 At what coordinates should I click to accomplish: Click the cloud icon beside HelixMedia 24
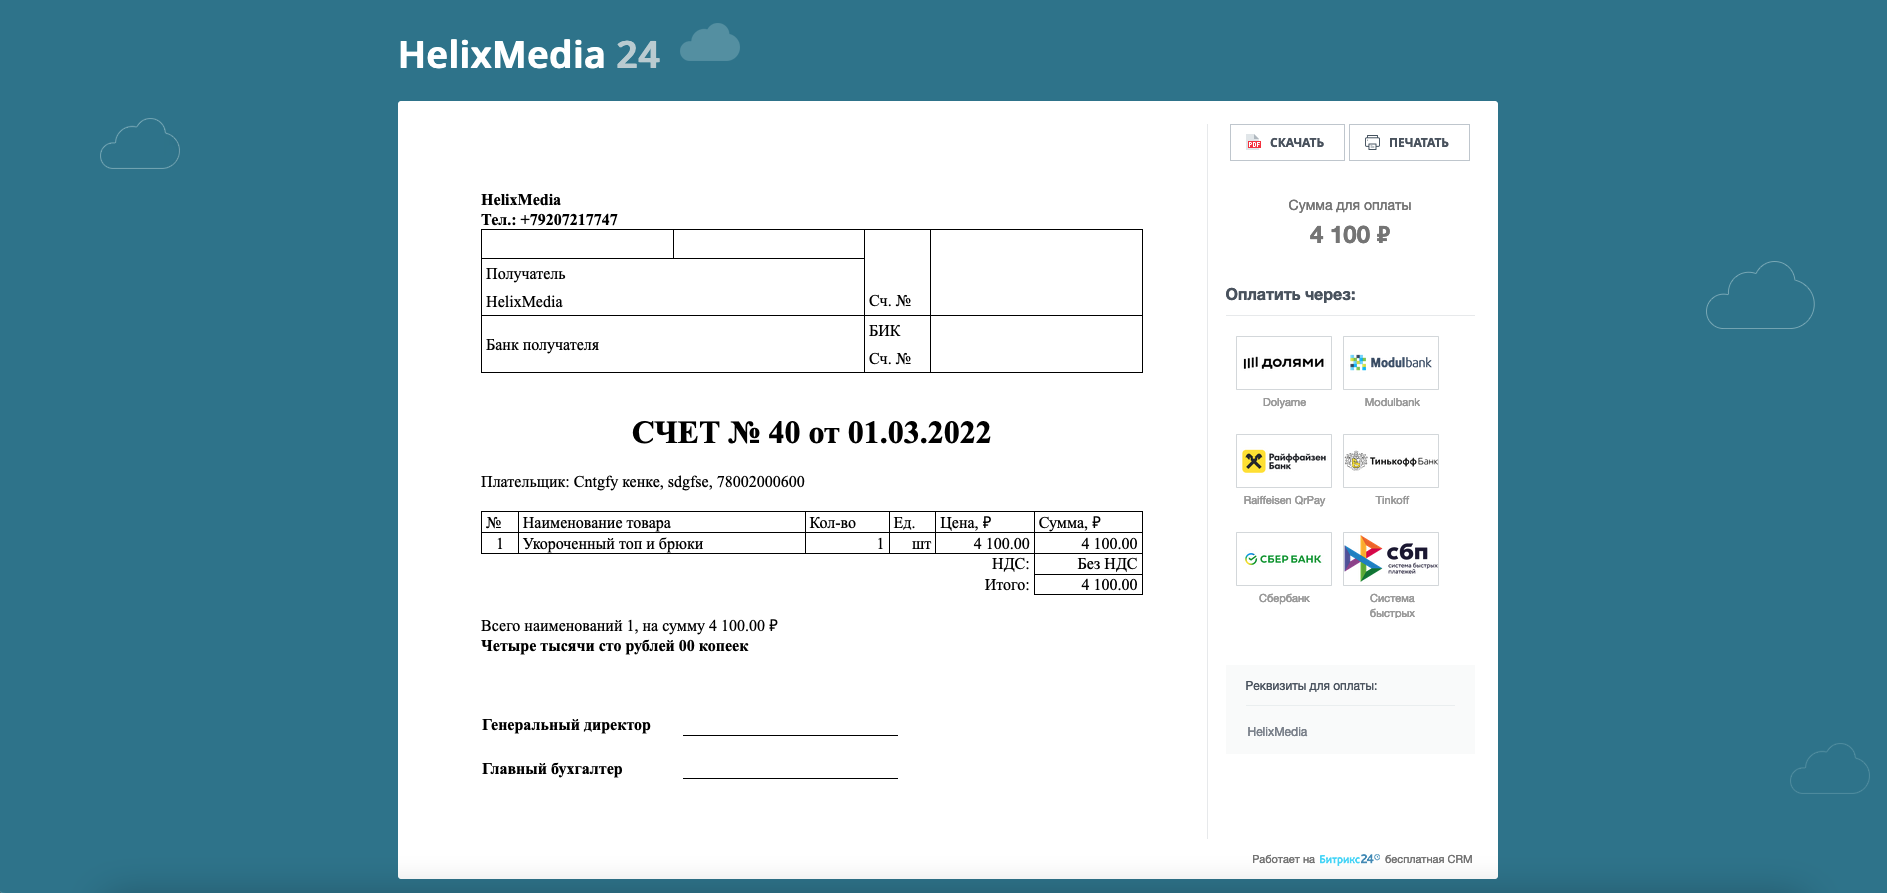click(710, 44)
